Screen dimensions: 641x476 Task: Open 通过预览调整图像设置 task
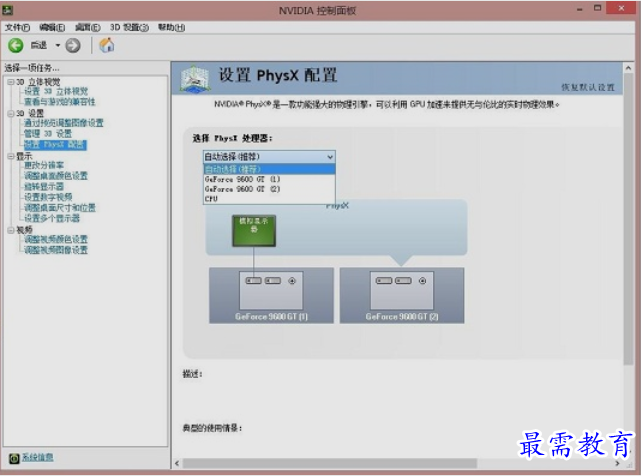[64, 123]
